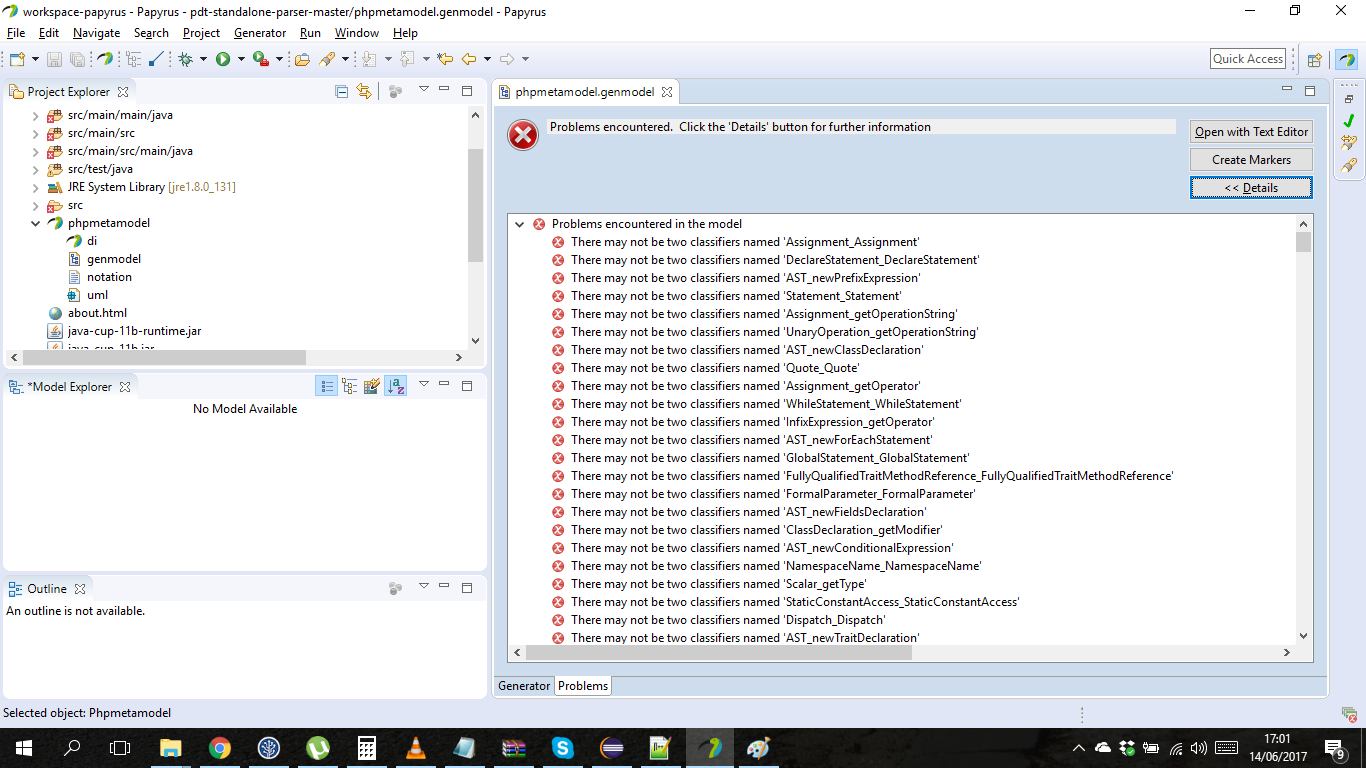1366x768 pixels.
Task: Toggle alphabetical sort in Model Explorer
Action: (396, 386)
